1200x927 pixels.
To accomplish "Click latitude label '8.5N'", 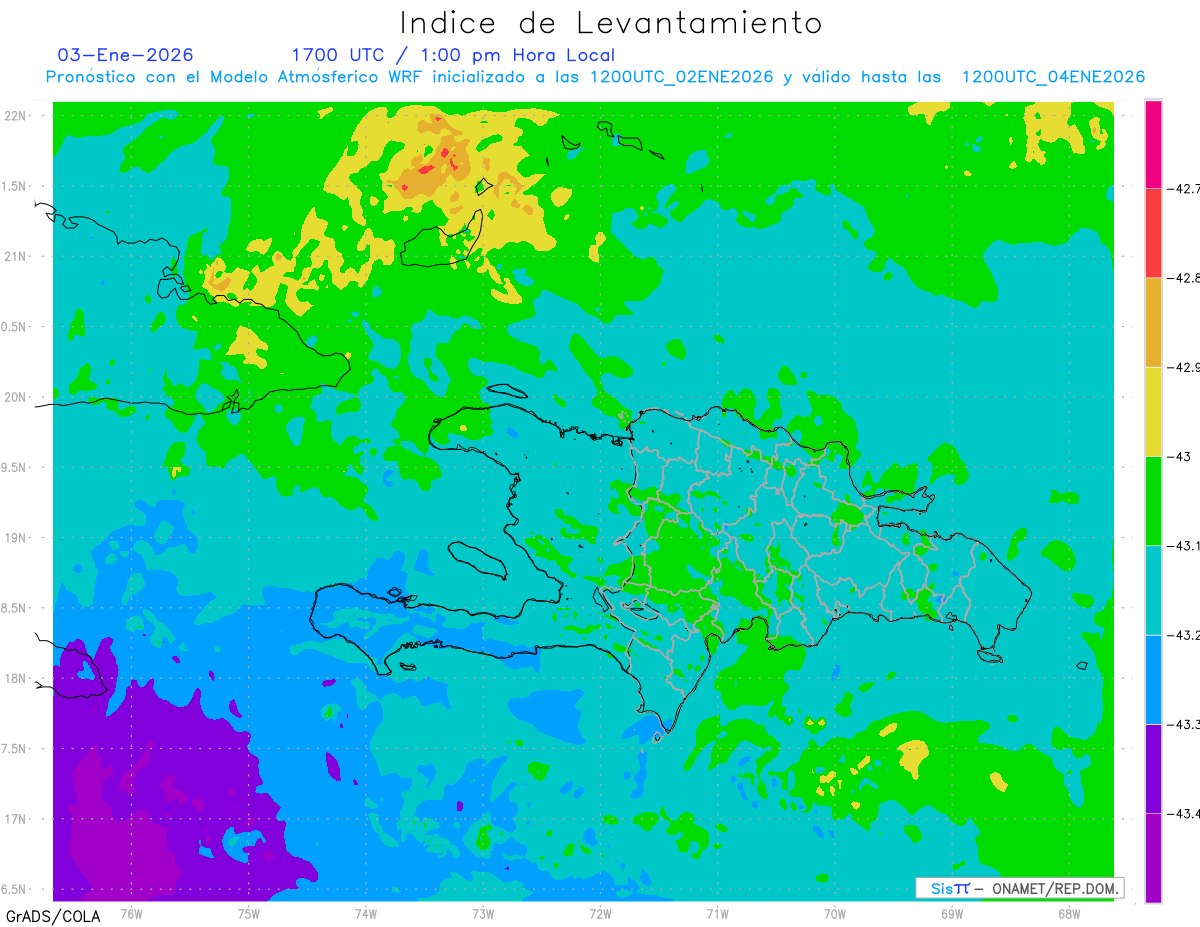I will 14,608.
